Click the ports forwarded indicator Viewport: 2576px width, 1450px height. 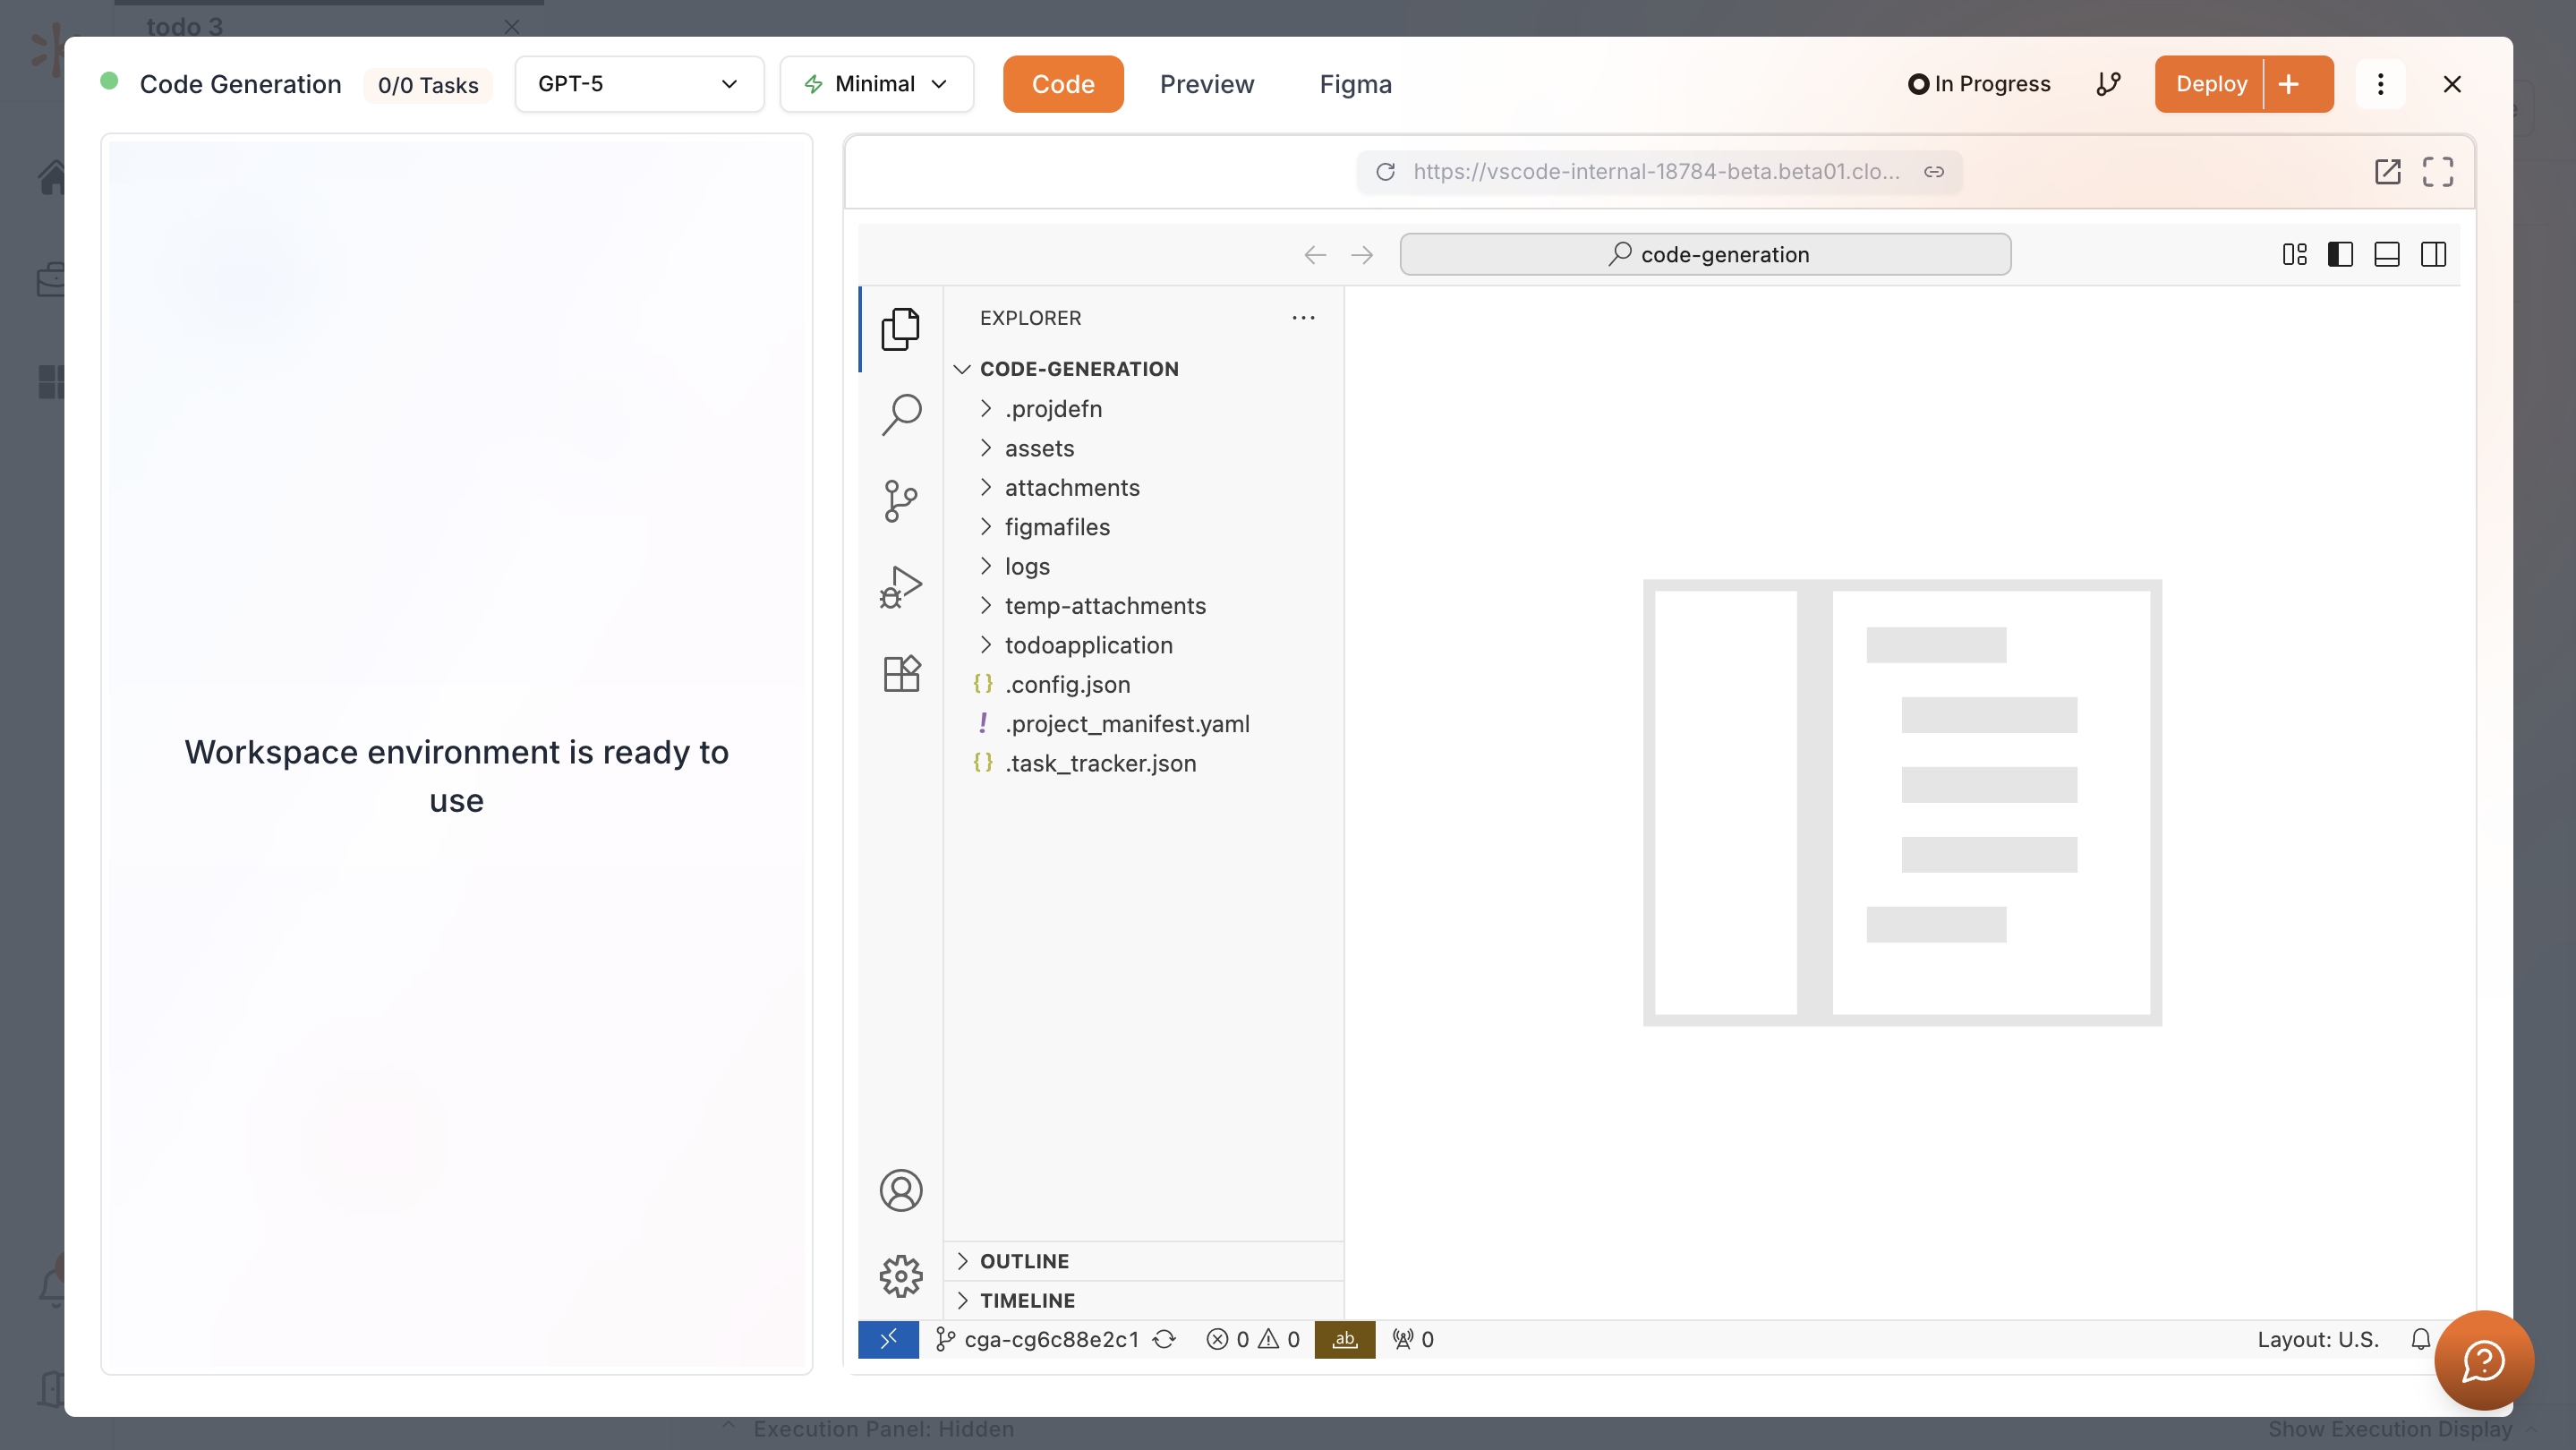pyautogui.click(x=1413, y=1339)
